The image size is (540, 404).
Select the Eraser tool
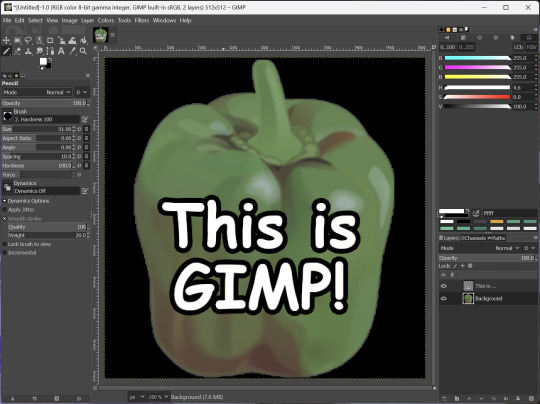17,51
